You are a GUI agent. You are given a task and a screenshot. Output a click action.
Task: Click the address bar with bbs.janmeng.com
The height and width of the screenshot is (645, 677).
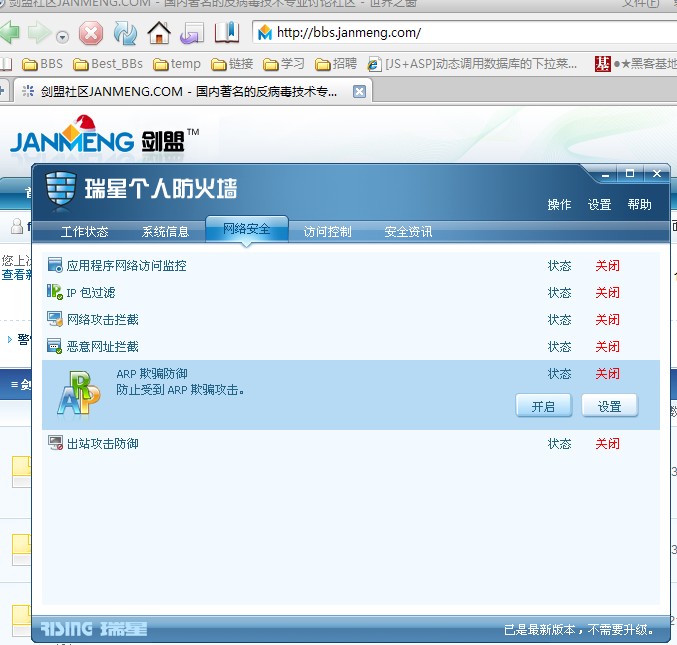click(x=464, y=32)
